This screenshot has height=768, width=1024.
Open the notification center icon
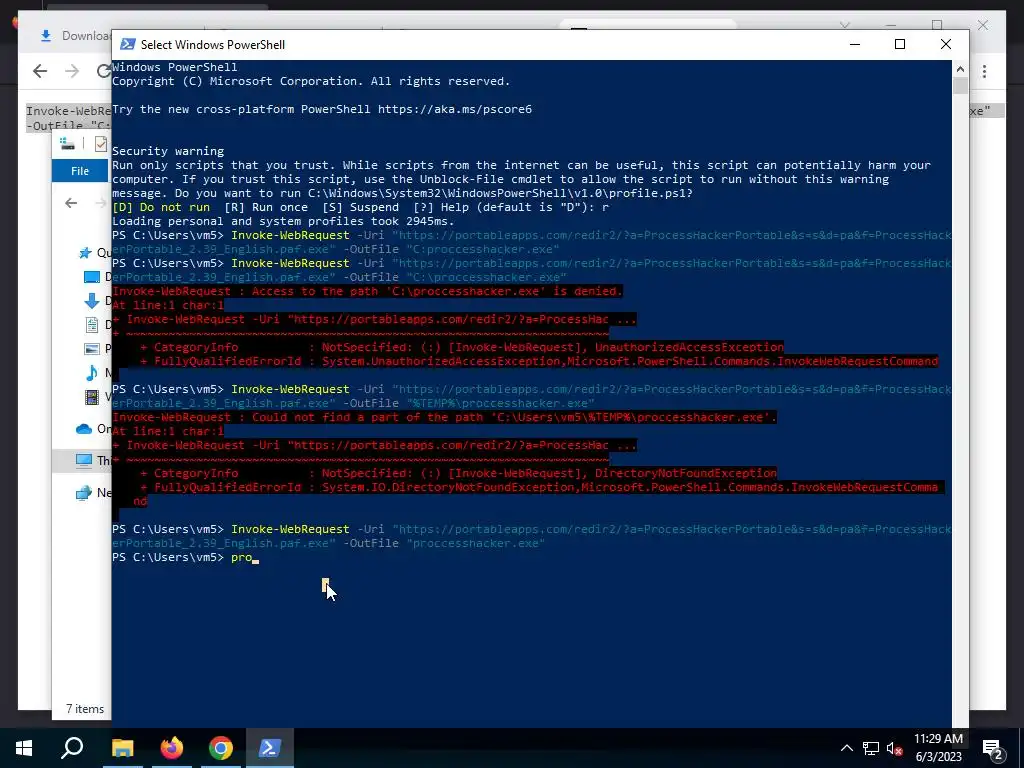click(x=993, y=749)
